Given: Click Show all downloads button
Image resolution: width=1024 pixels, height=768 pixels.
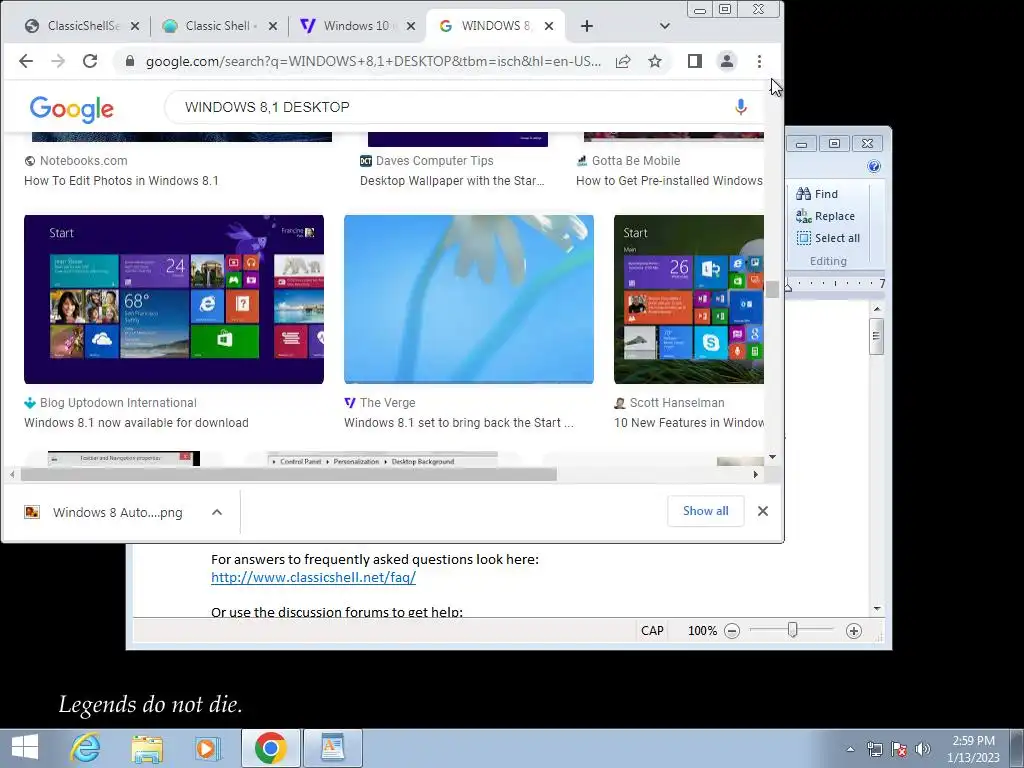Looking at the screenshot, I should click(705, 511).
